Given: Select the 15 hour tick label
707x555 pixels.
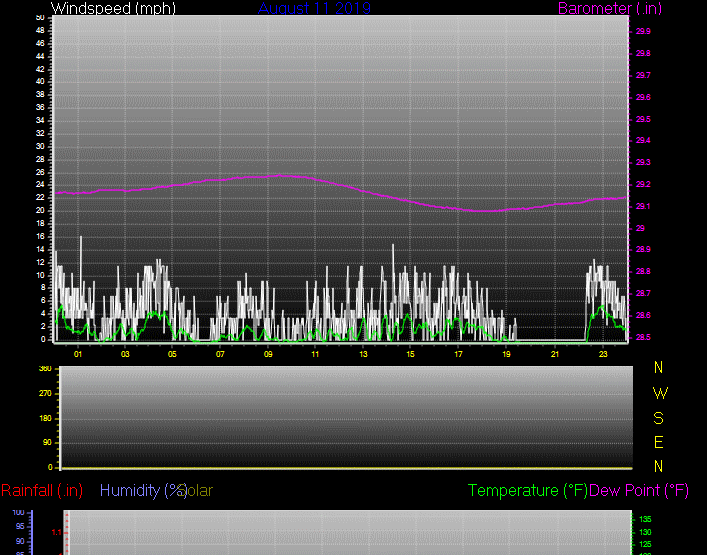Looking at the screenshot, I should point(410,354).
